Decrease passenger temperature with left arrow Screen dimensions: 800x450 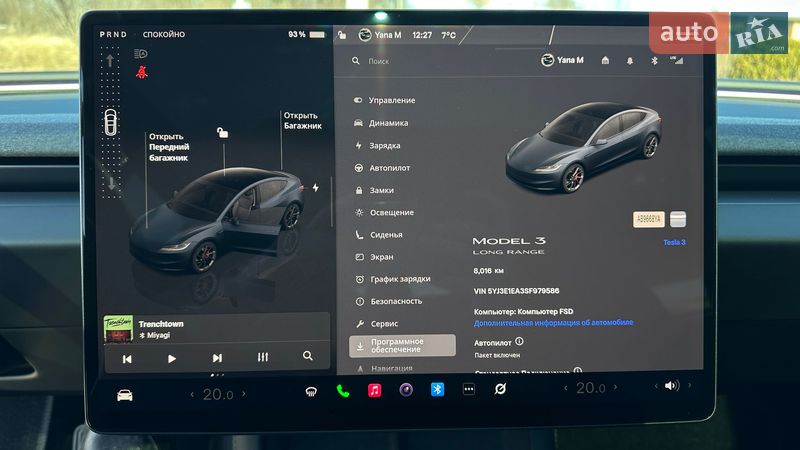565,388
